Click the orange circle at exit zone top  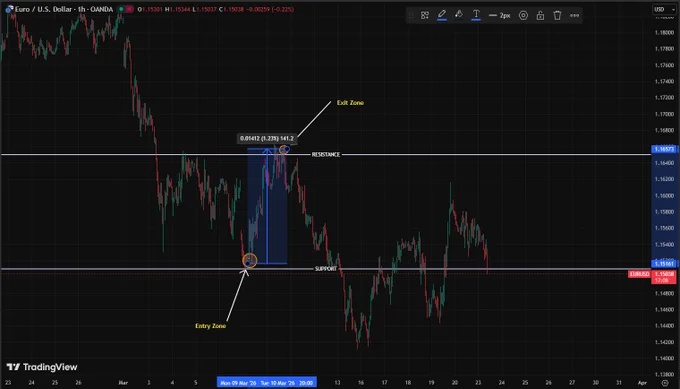coord(284,150)
